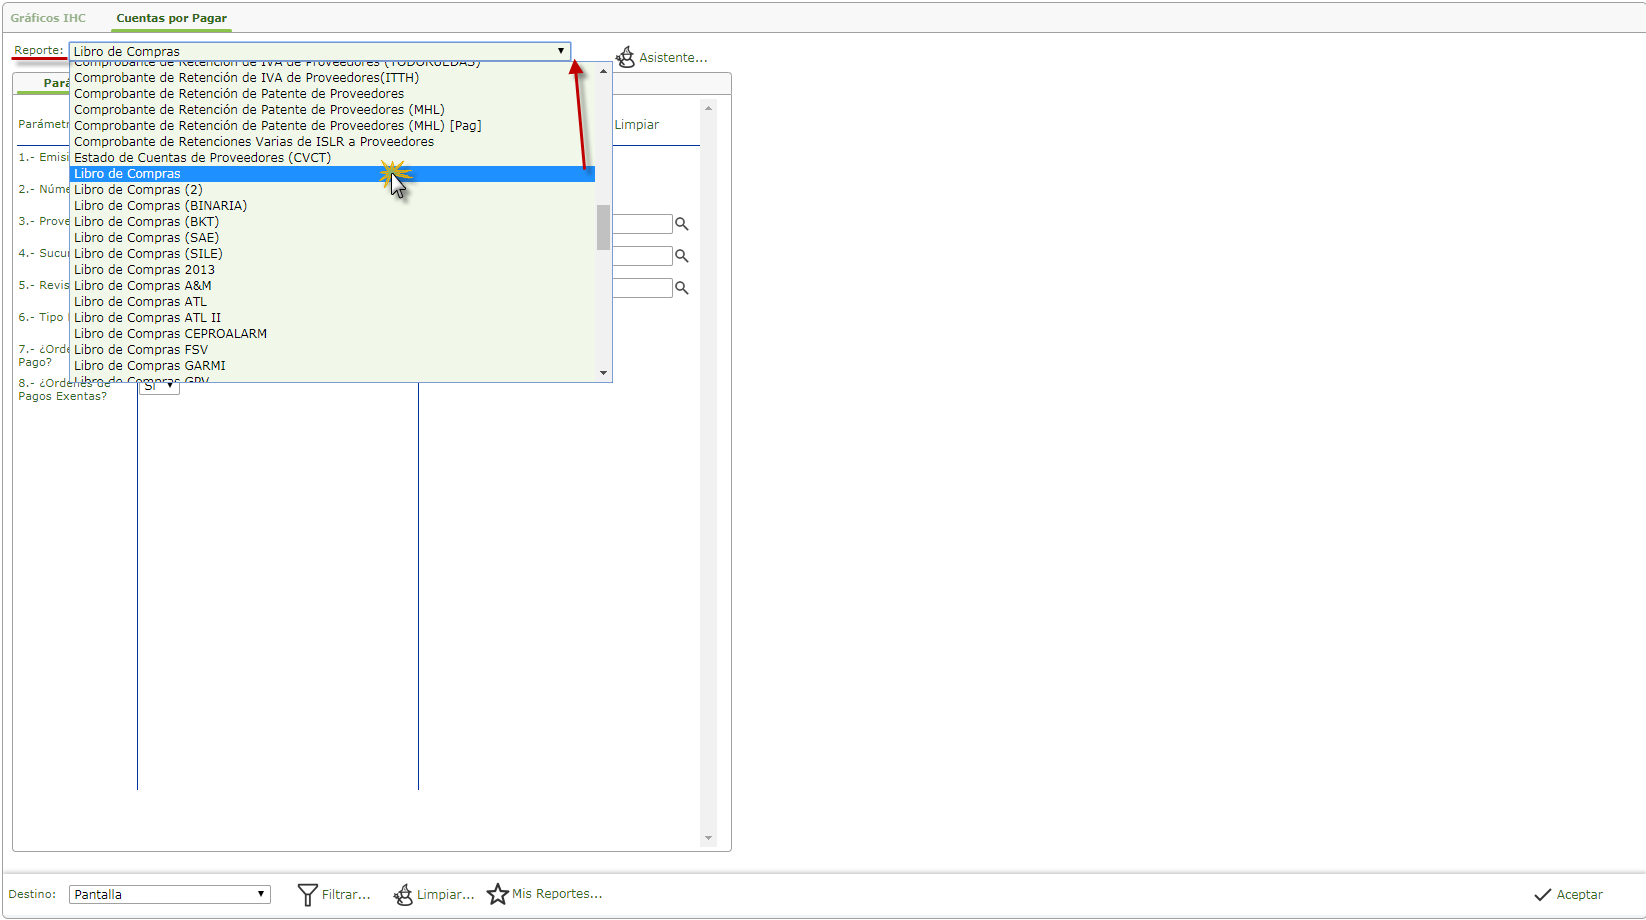Viewport: 1646px width, 920px height.
Task: Click the Limpiar icon in the bottom toolbar
Action: (403, 895)
